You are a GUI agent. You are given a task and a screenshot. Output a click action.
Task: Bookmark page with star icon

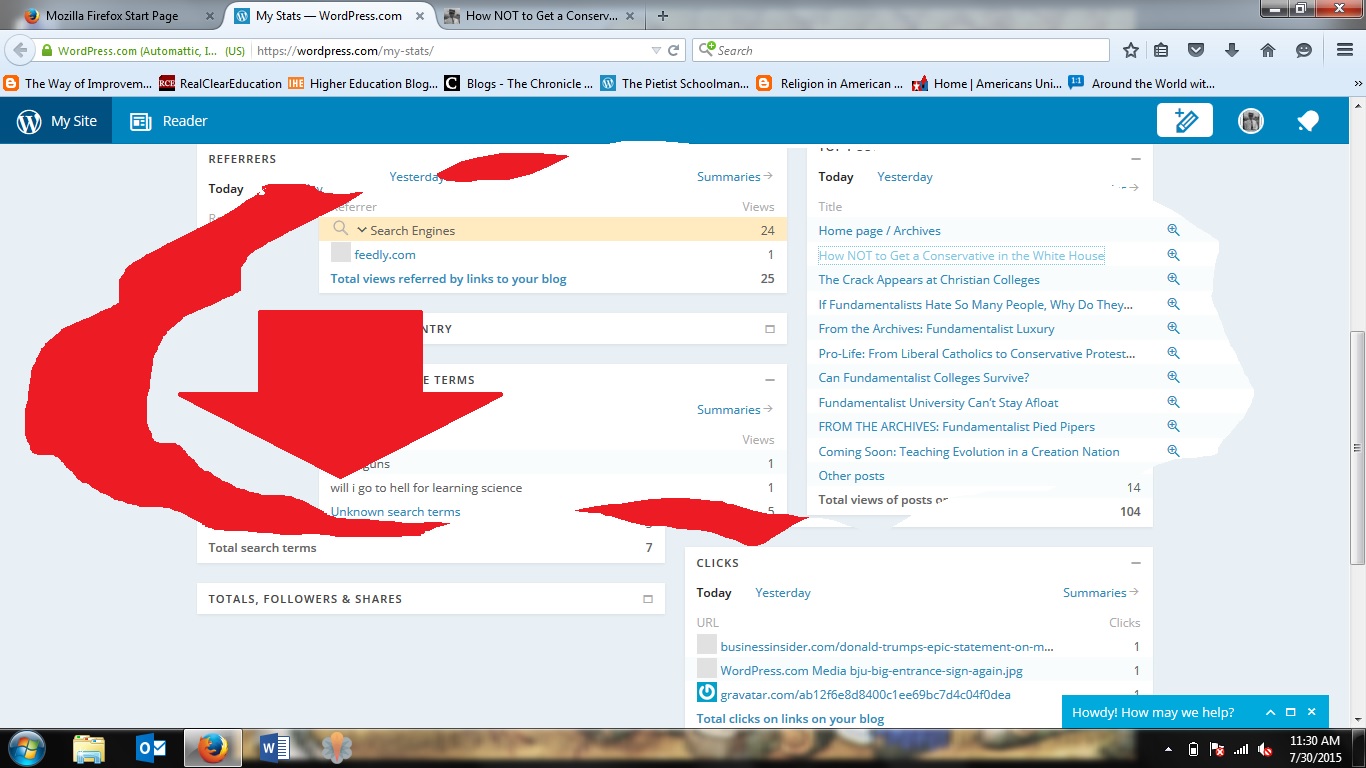click(x=1131, y=50)
